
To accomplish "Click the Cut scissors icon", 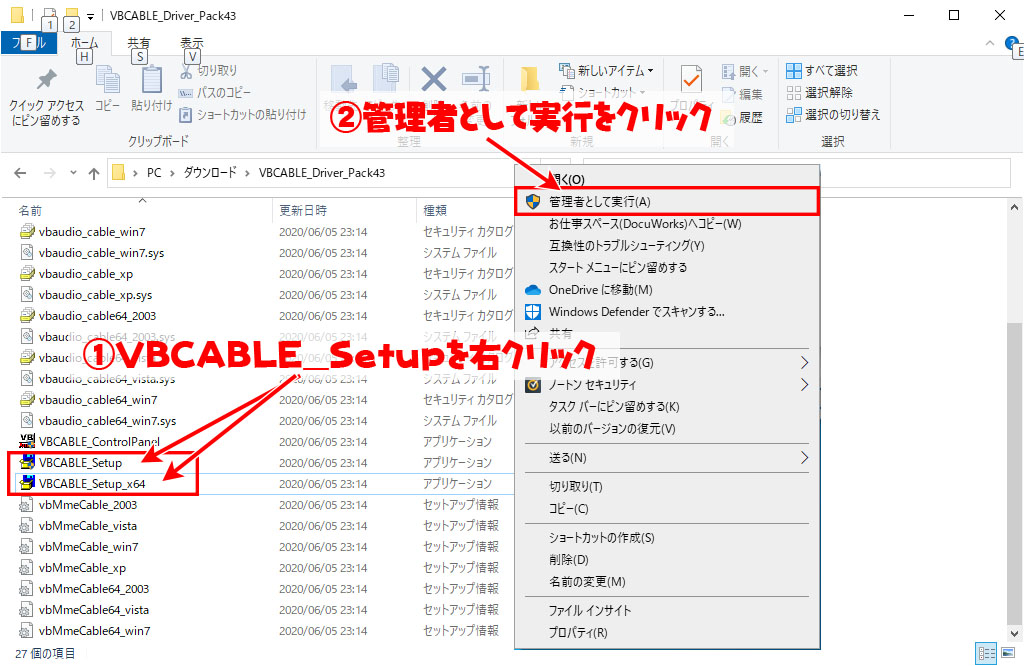I will pos(187,71).
